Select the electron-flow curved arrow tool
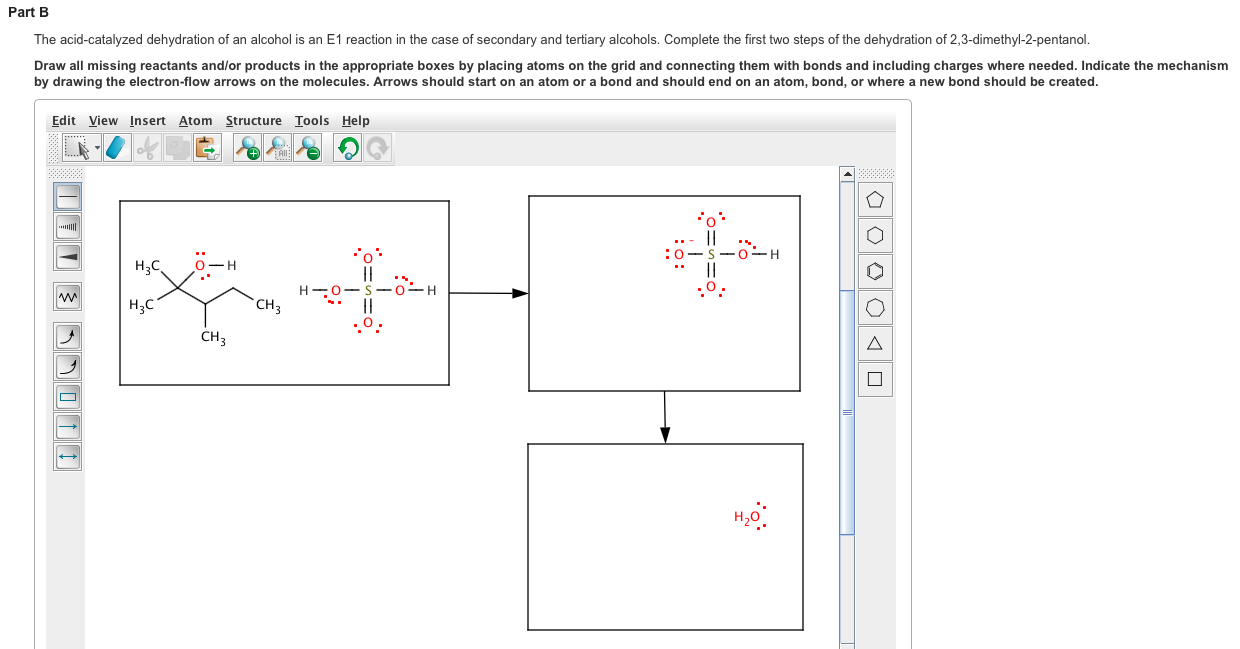This screenshot has height=649, width=1240. pos(66,337)
